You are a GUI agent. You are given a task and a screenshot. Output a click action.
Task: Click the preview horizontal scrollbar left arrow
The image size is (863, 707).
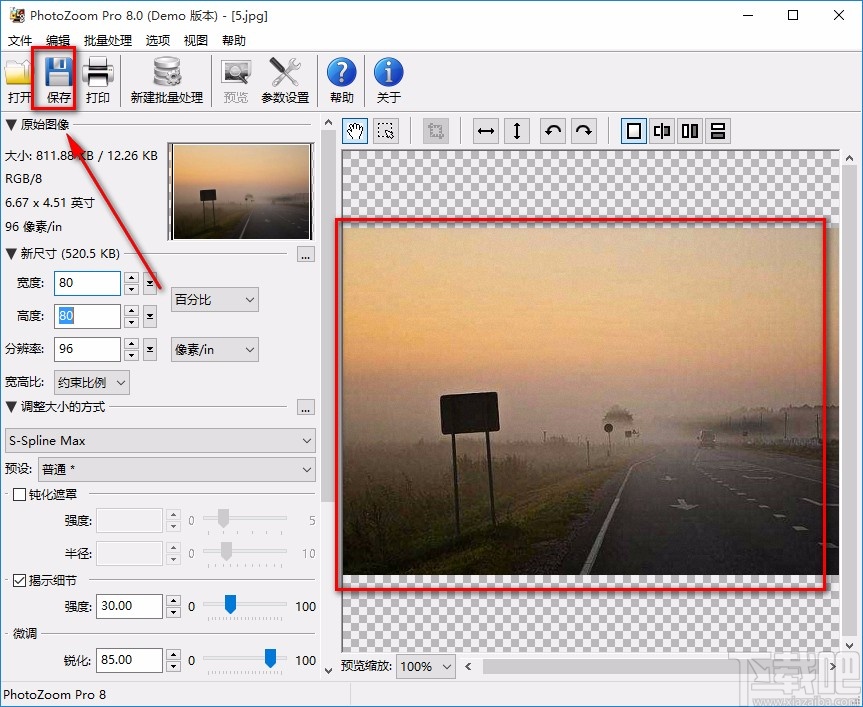468,667
